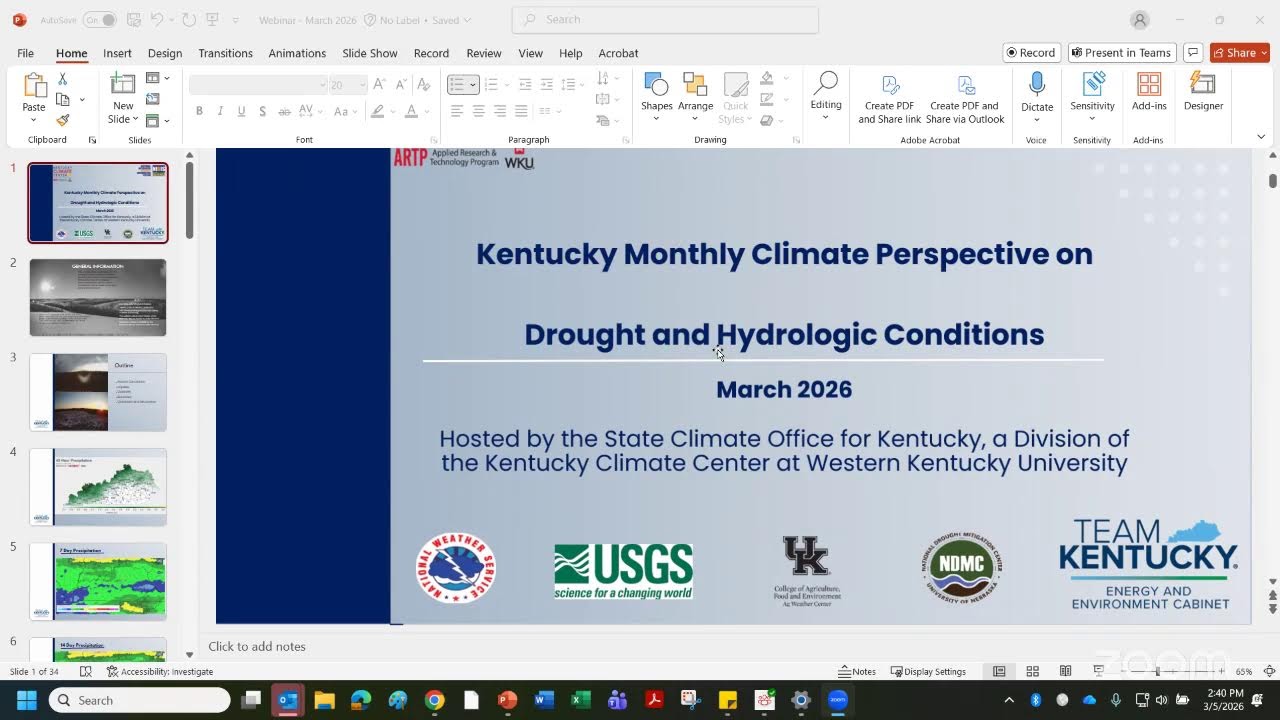Open the Slide Show tab
Viewport: 1280px width, 720px height.
click(x=370, y=53)
